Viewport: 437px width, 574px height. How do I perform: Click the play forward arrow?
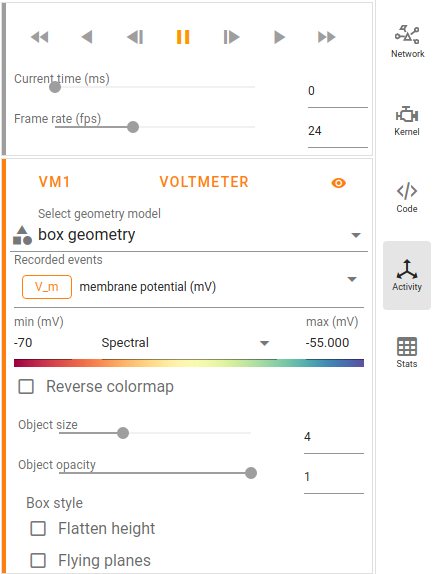(279, 37)
